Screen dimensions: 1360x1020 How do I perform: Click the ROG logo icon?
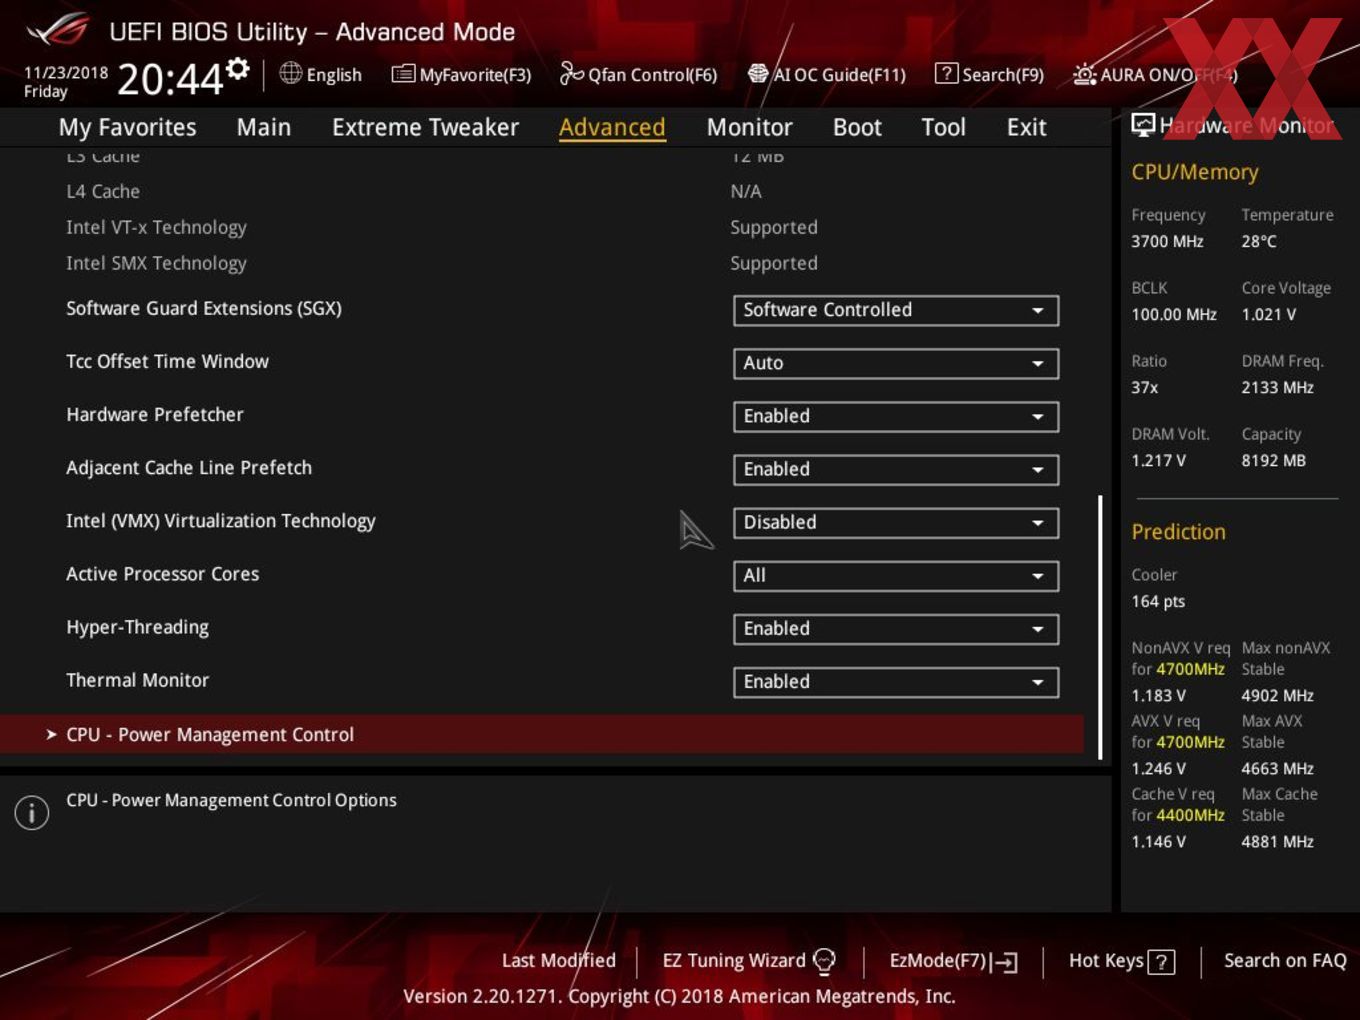[58, 29]
